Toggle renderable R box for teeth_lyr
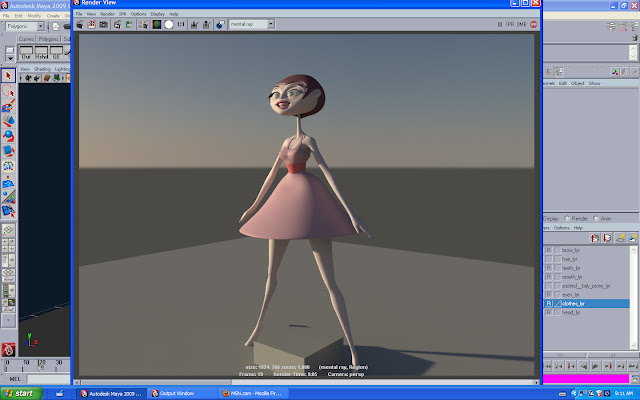 pyautogui.click(x=549, y=268)
